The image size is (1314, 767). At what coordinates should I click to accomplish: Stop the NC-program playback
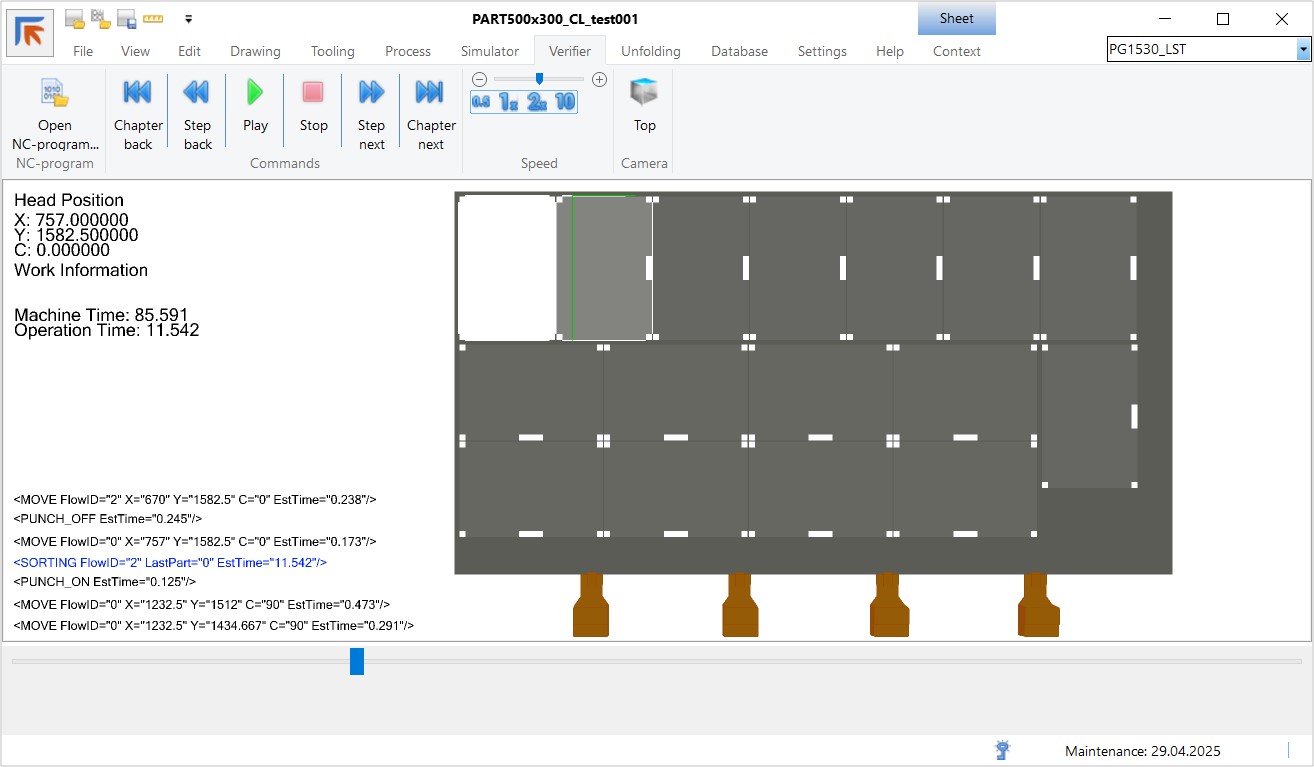(313, 94)
